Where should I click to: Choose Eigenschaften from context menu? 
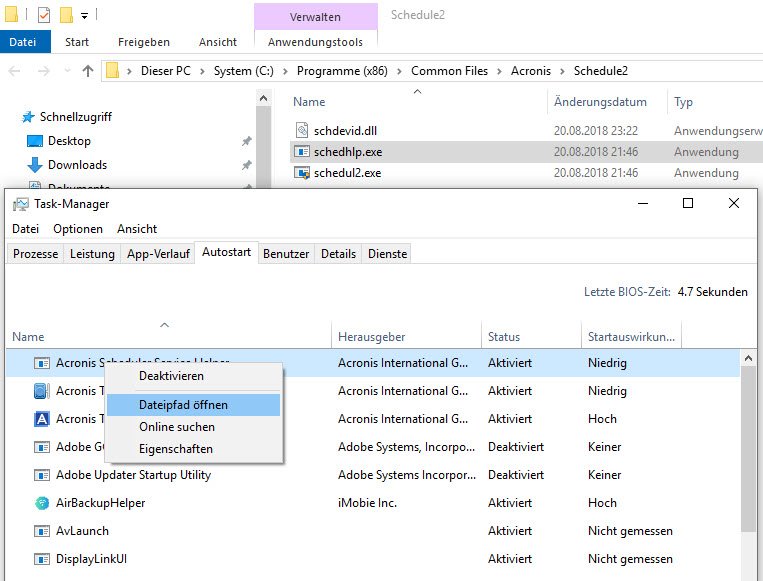[194, 449]
